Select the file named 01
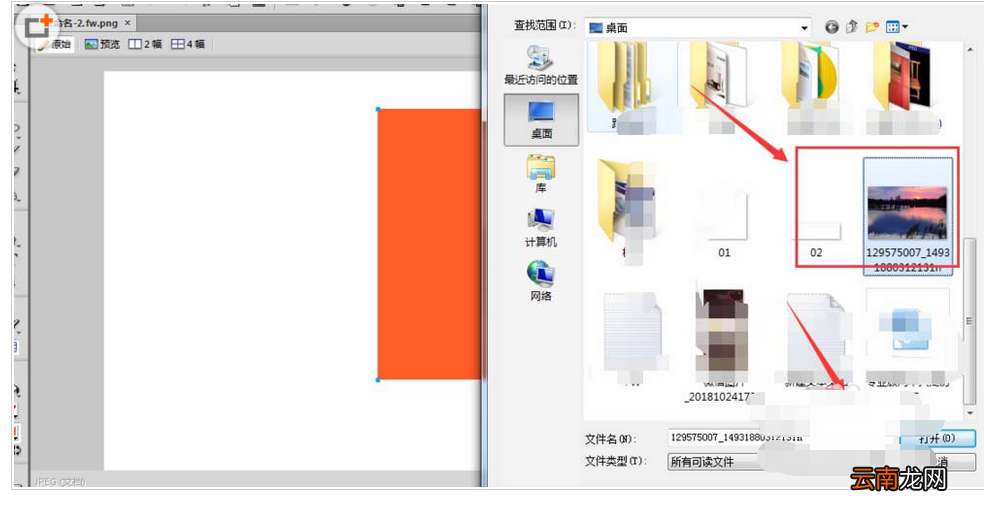The height and width of the screenshot is (507, 984). point(724,223)
